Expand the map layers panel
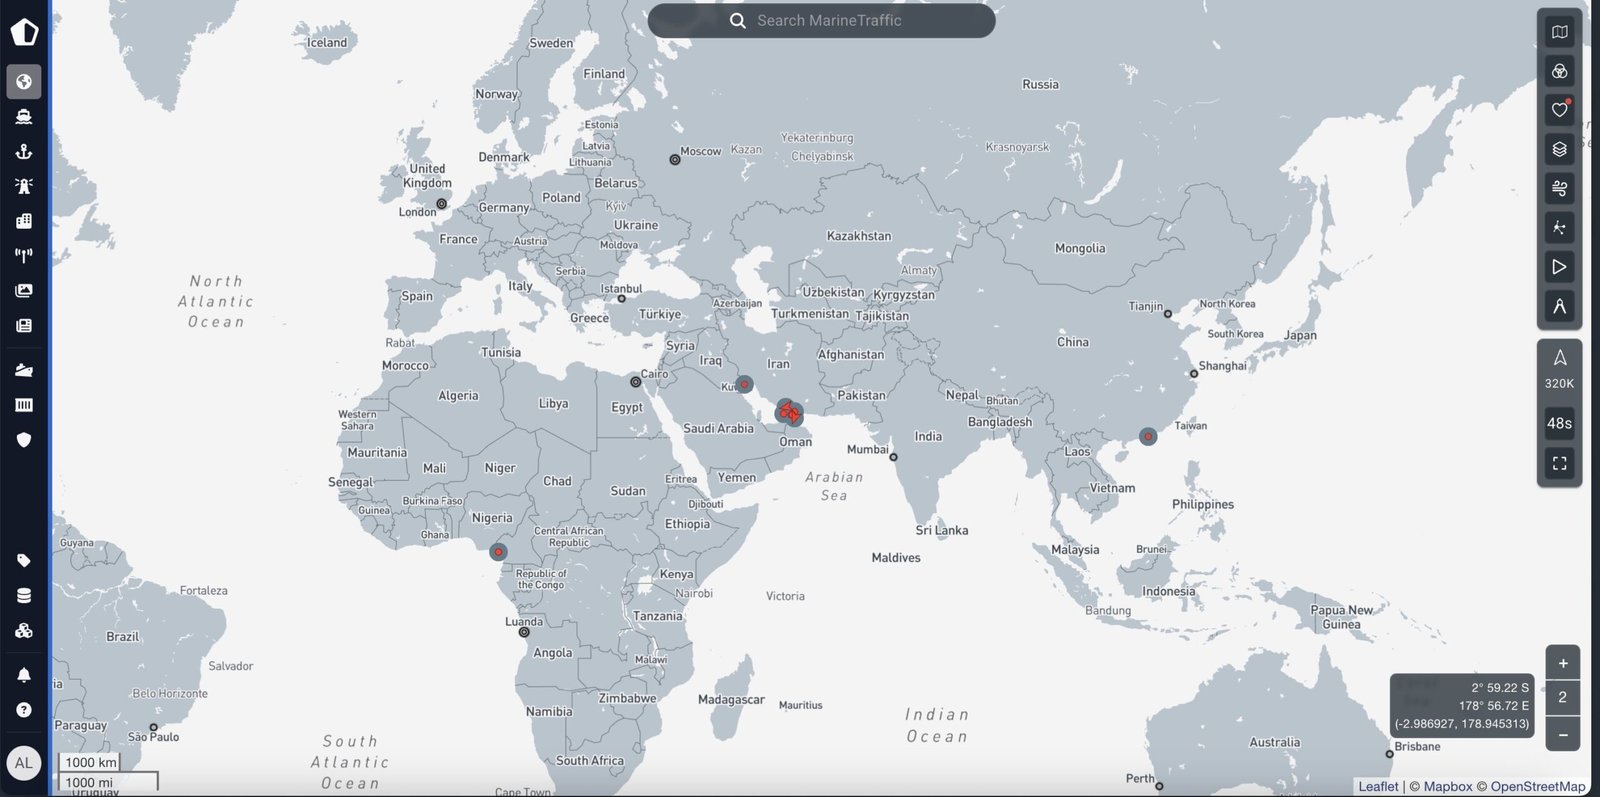Screen dimensions: 1600x797 point(1559,149)
